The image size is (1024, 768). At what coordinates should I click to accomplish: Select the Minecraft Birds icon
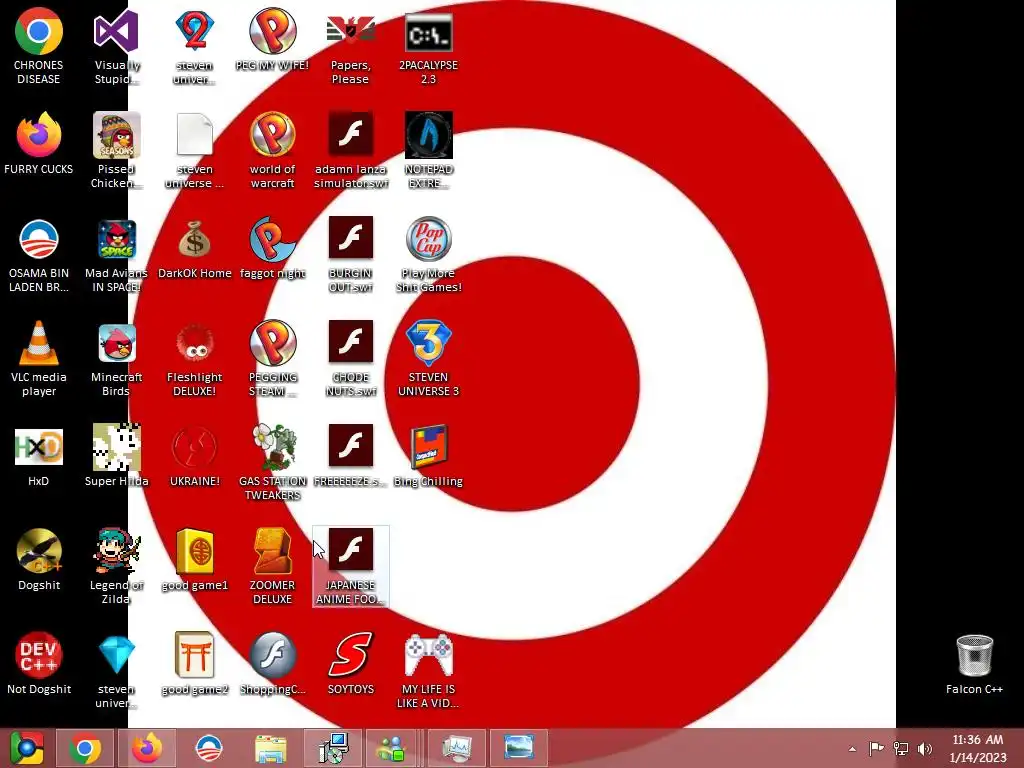(116, 359)
